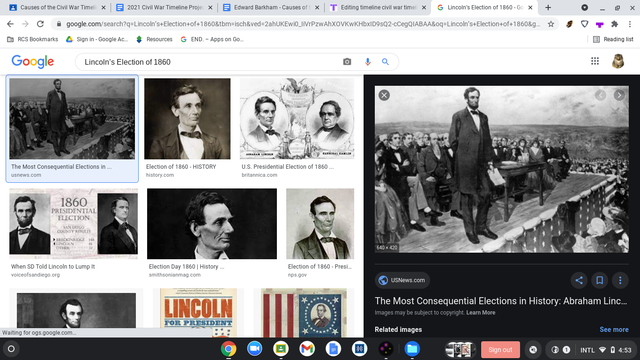Open the Files app in shelf
The image size is (640, 360).
pos(412,349)
